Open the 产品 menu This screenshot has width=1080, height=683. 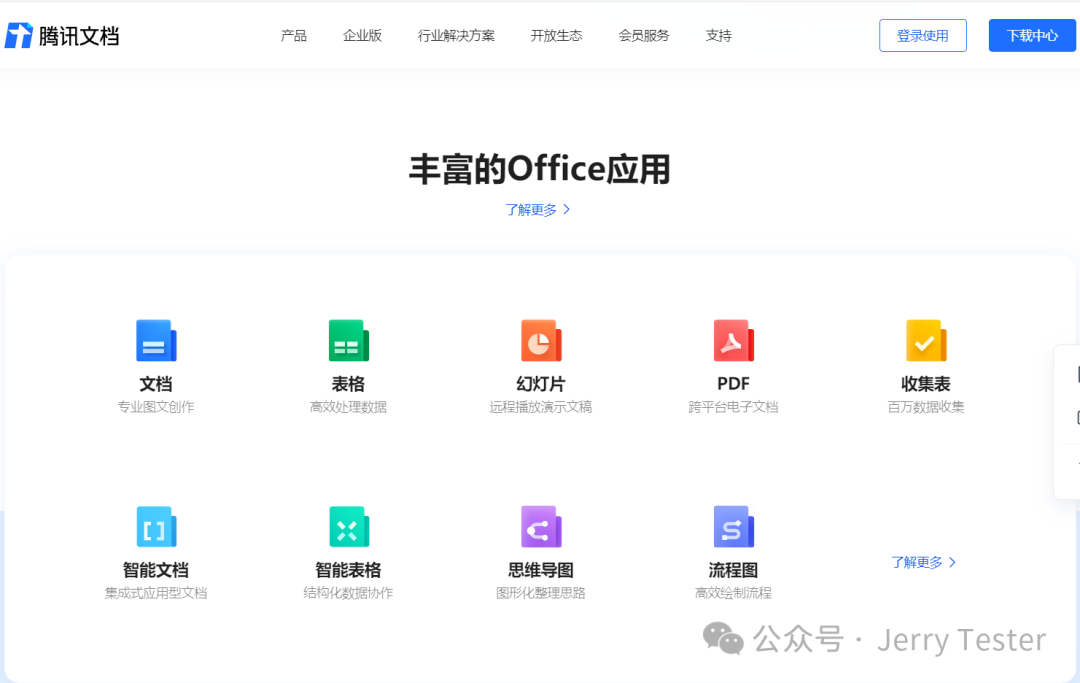293,36
